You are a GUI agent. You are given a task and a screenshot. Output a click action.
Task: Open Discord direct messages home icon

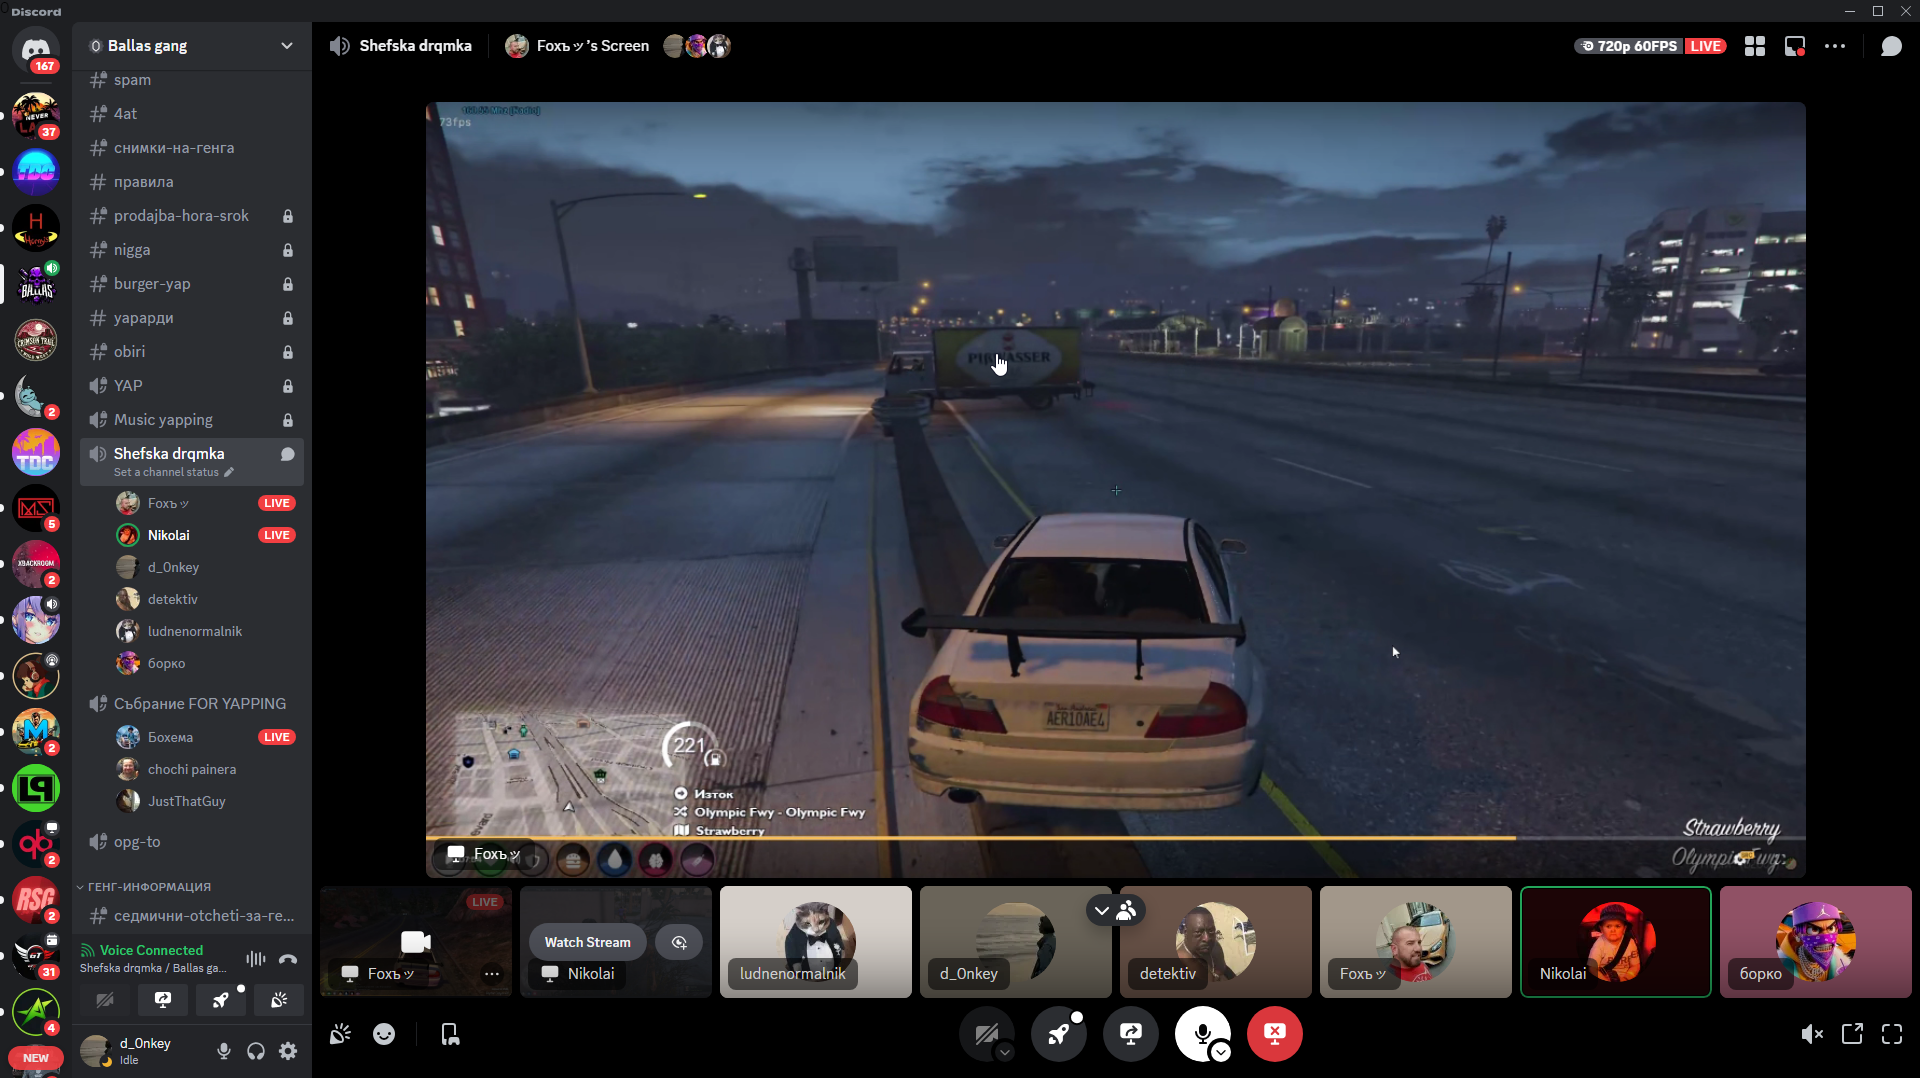point(36,49)
